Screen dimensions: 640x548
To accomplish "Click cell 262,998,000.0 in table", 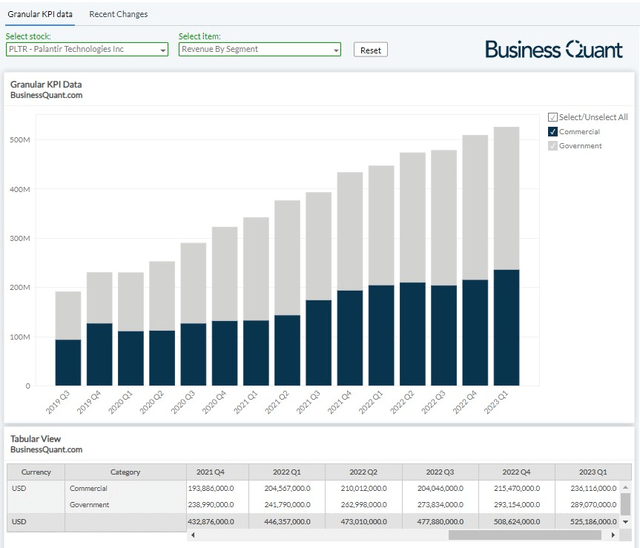I will click(x=364, y=505).
